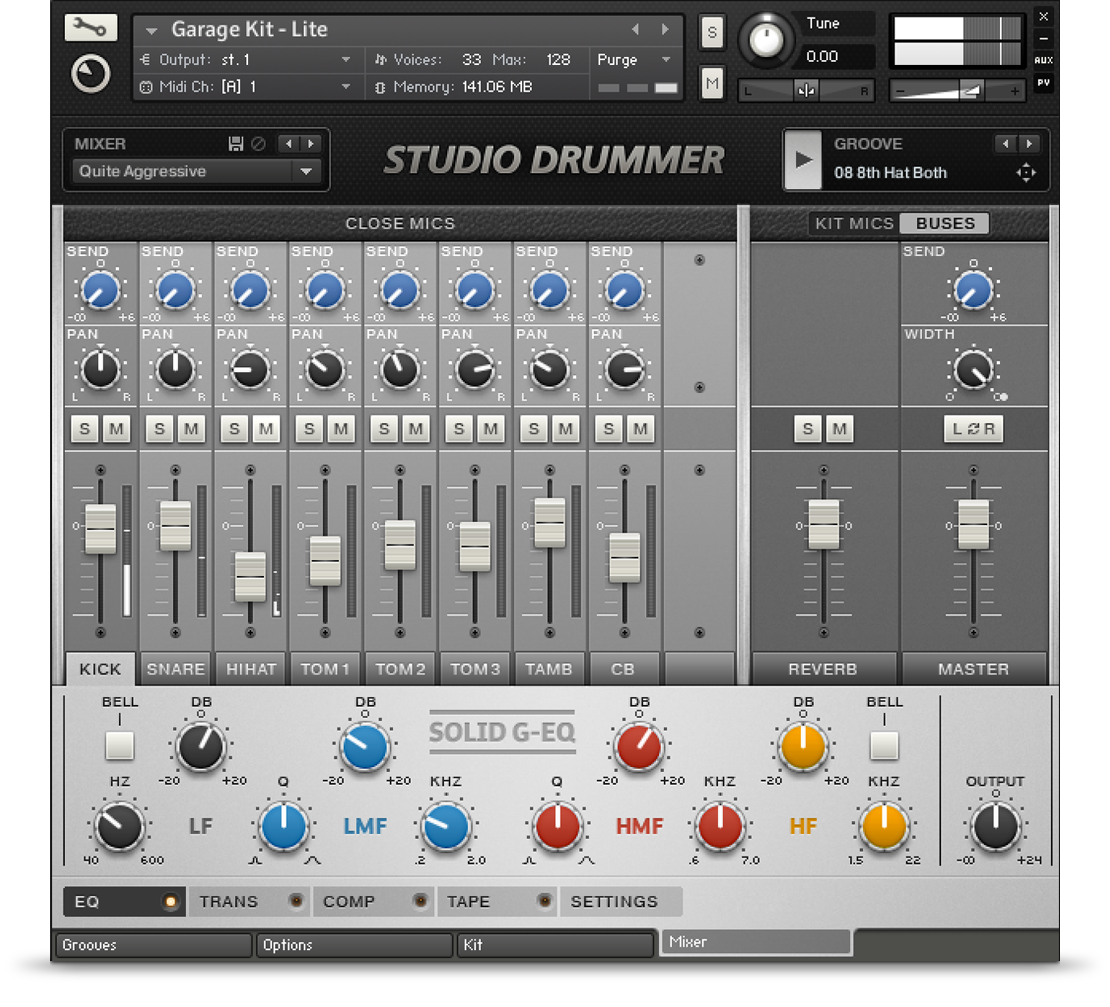
Task: Open the Options page tab
Action: (x=354, y=945)
